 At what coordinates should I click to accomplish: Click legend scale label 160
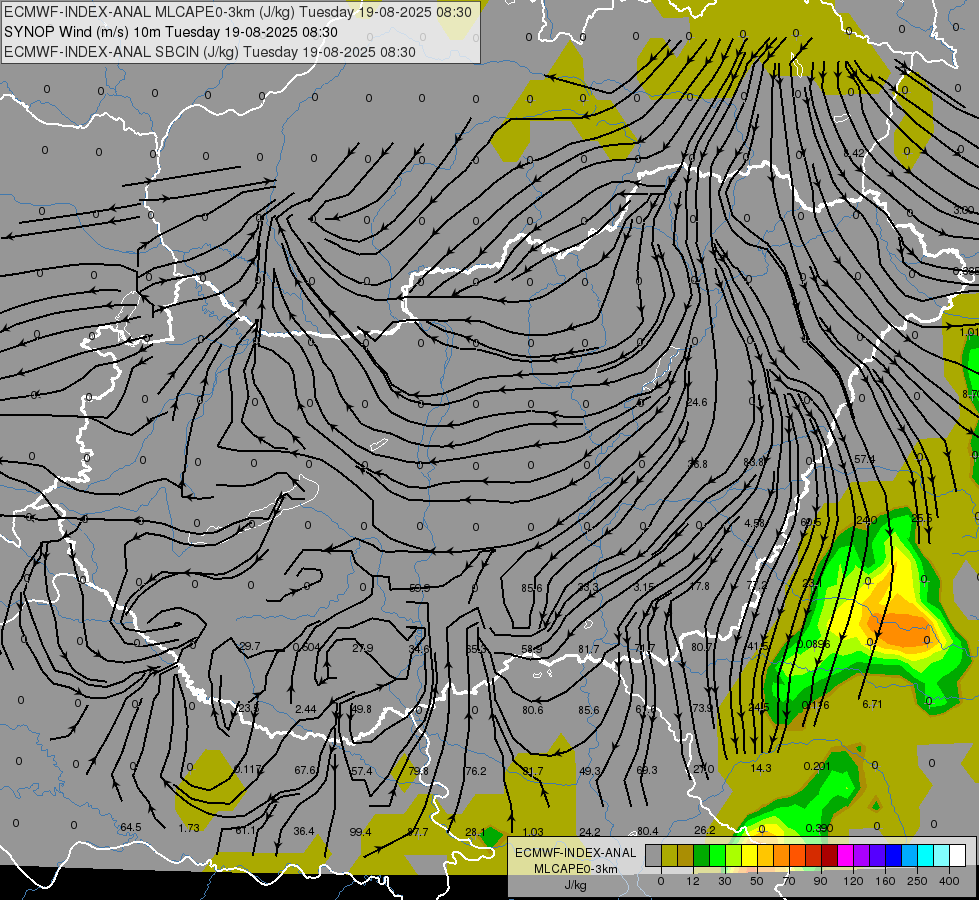(885, 881)
